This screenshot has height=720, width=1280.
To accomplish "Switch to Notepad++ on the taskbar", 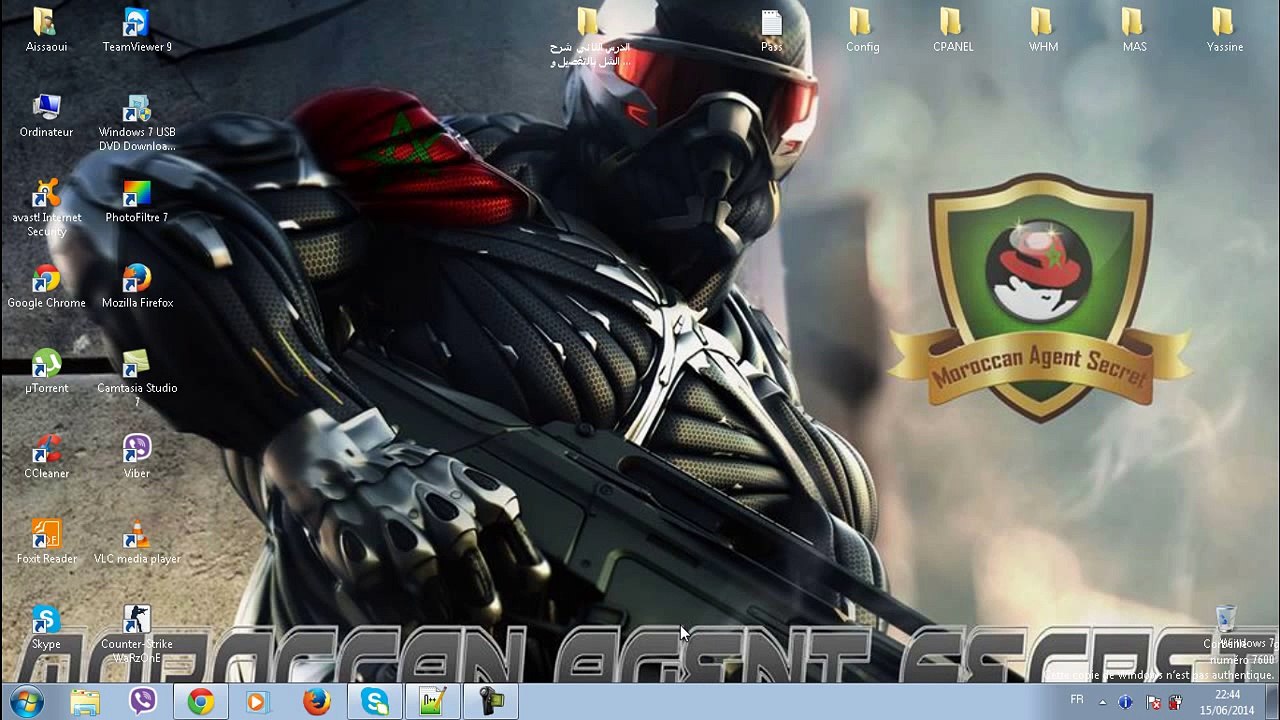I will tap(433, 702).
